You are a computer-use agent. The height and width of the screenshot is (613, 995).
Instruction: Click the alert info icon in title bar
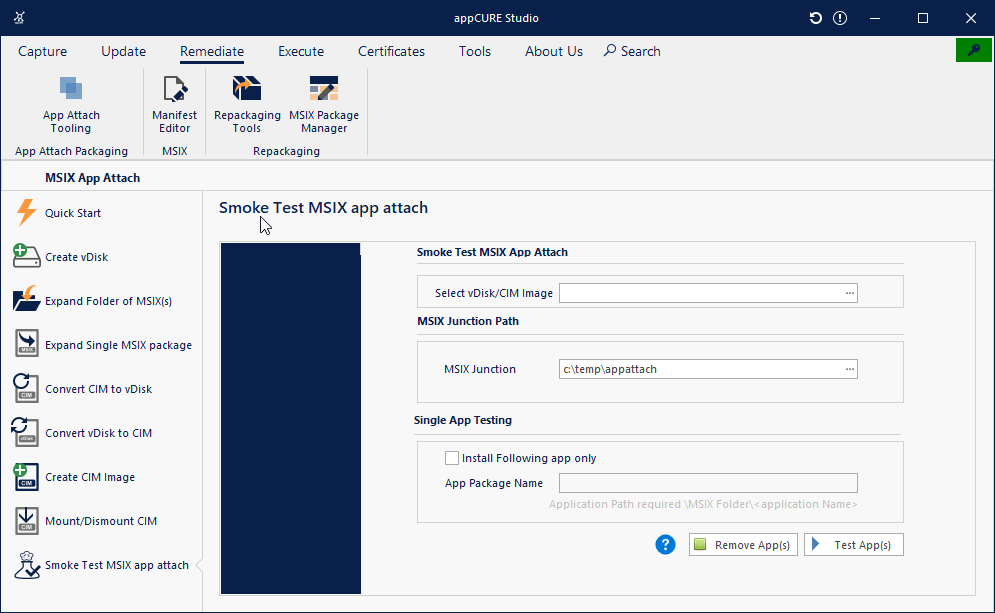(x=840, y=18)
